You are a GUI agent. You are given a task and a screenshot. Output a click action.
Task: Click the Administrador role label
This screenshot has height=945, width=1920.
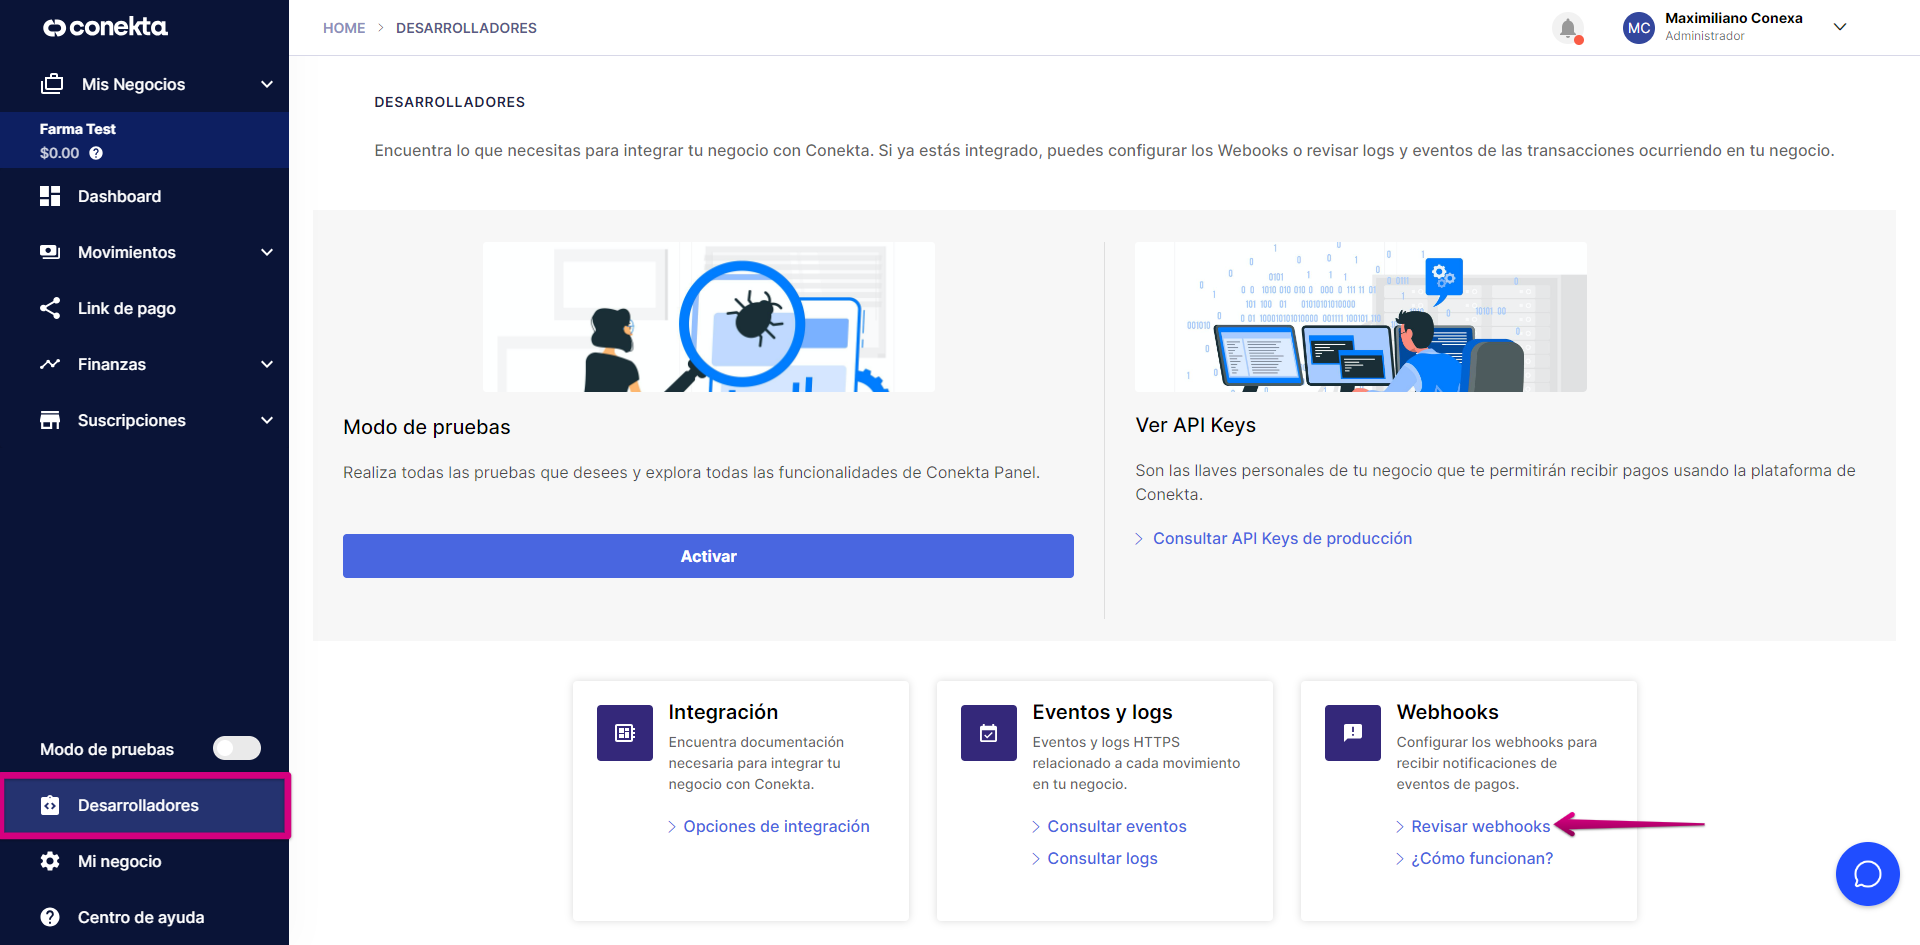(x=1704, y=36)
